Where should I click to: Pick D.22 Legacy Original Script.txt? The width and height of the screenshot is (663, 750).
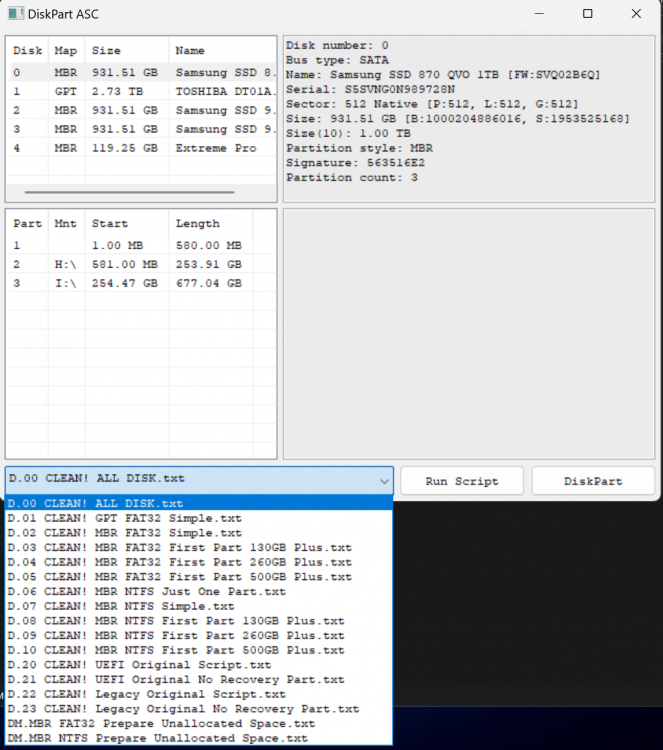(199, 695)
